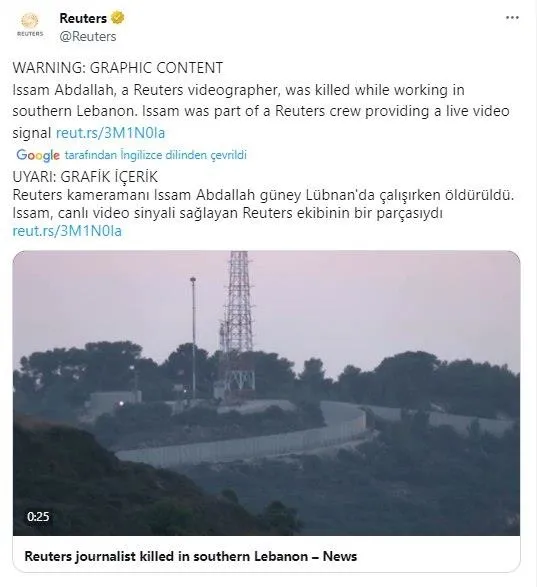The height and width of the screenshot is (587, 537).
Task: Open the Reuters display name
Action: coord(83,18)
